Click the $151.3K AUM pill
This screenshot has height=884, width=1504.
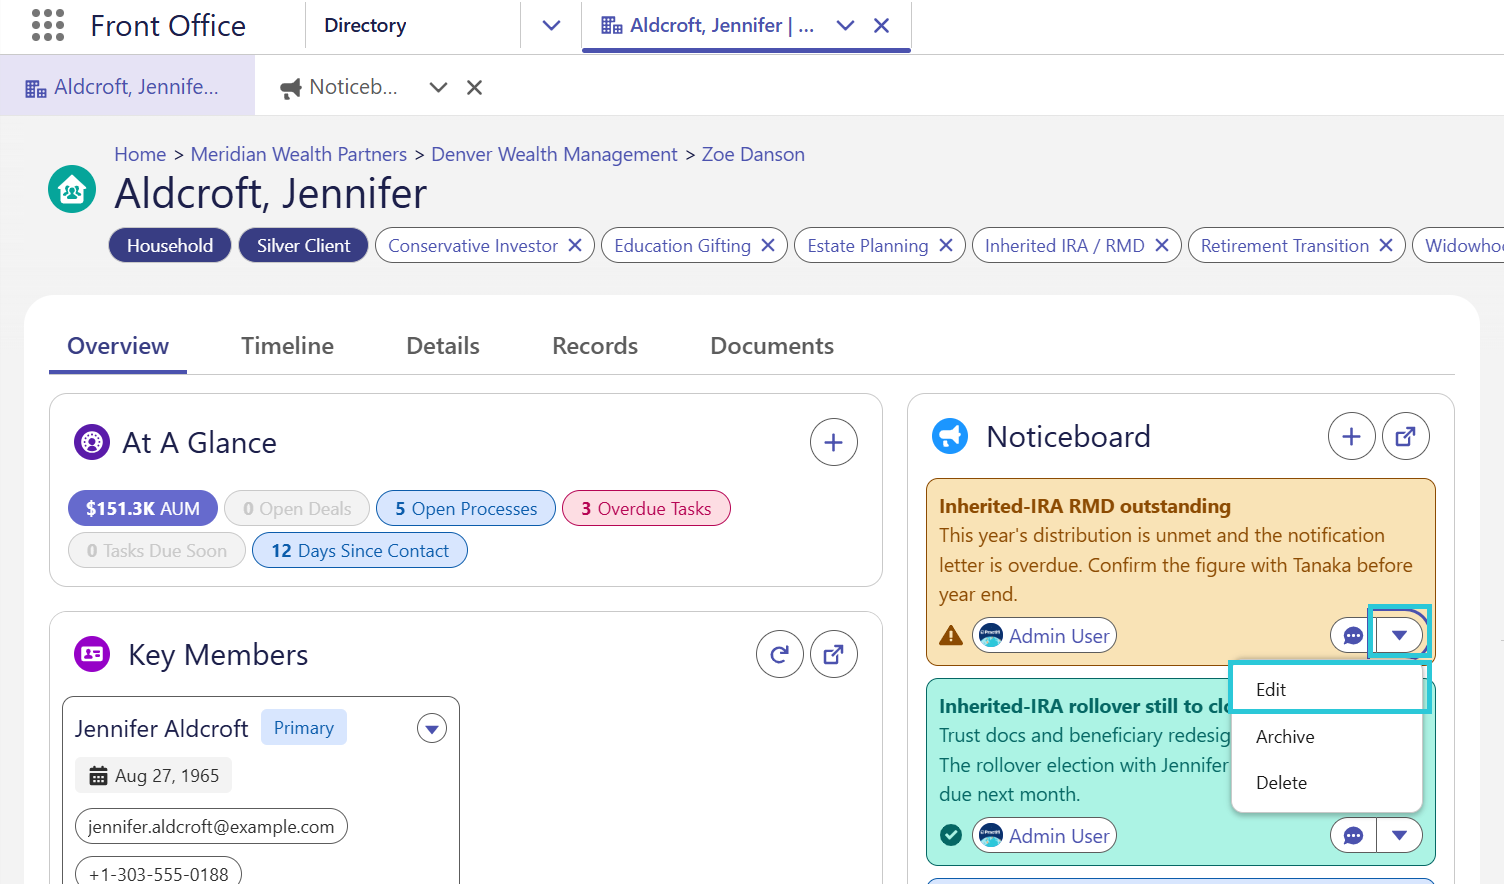(143, 509)
